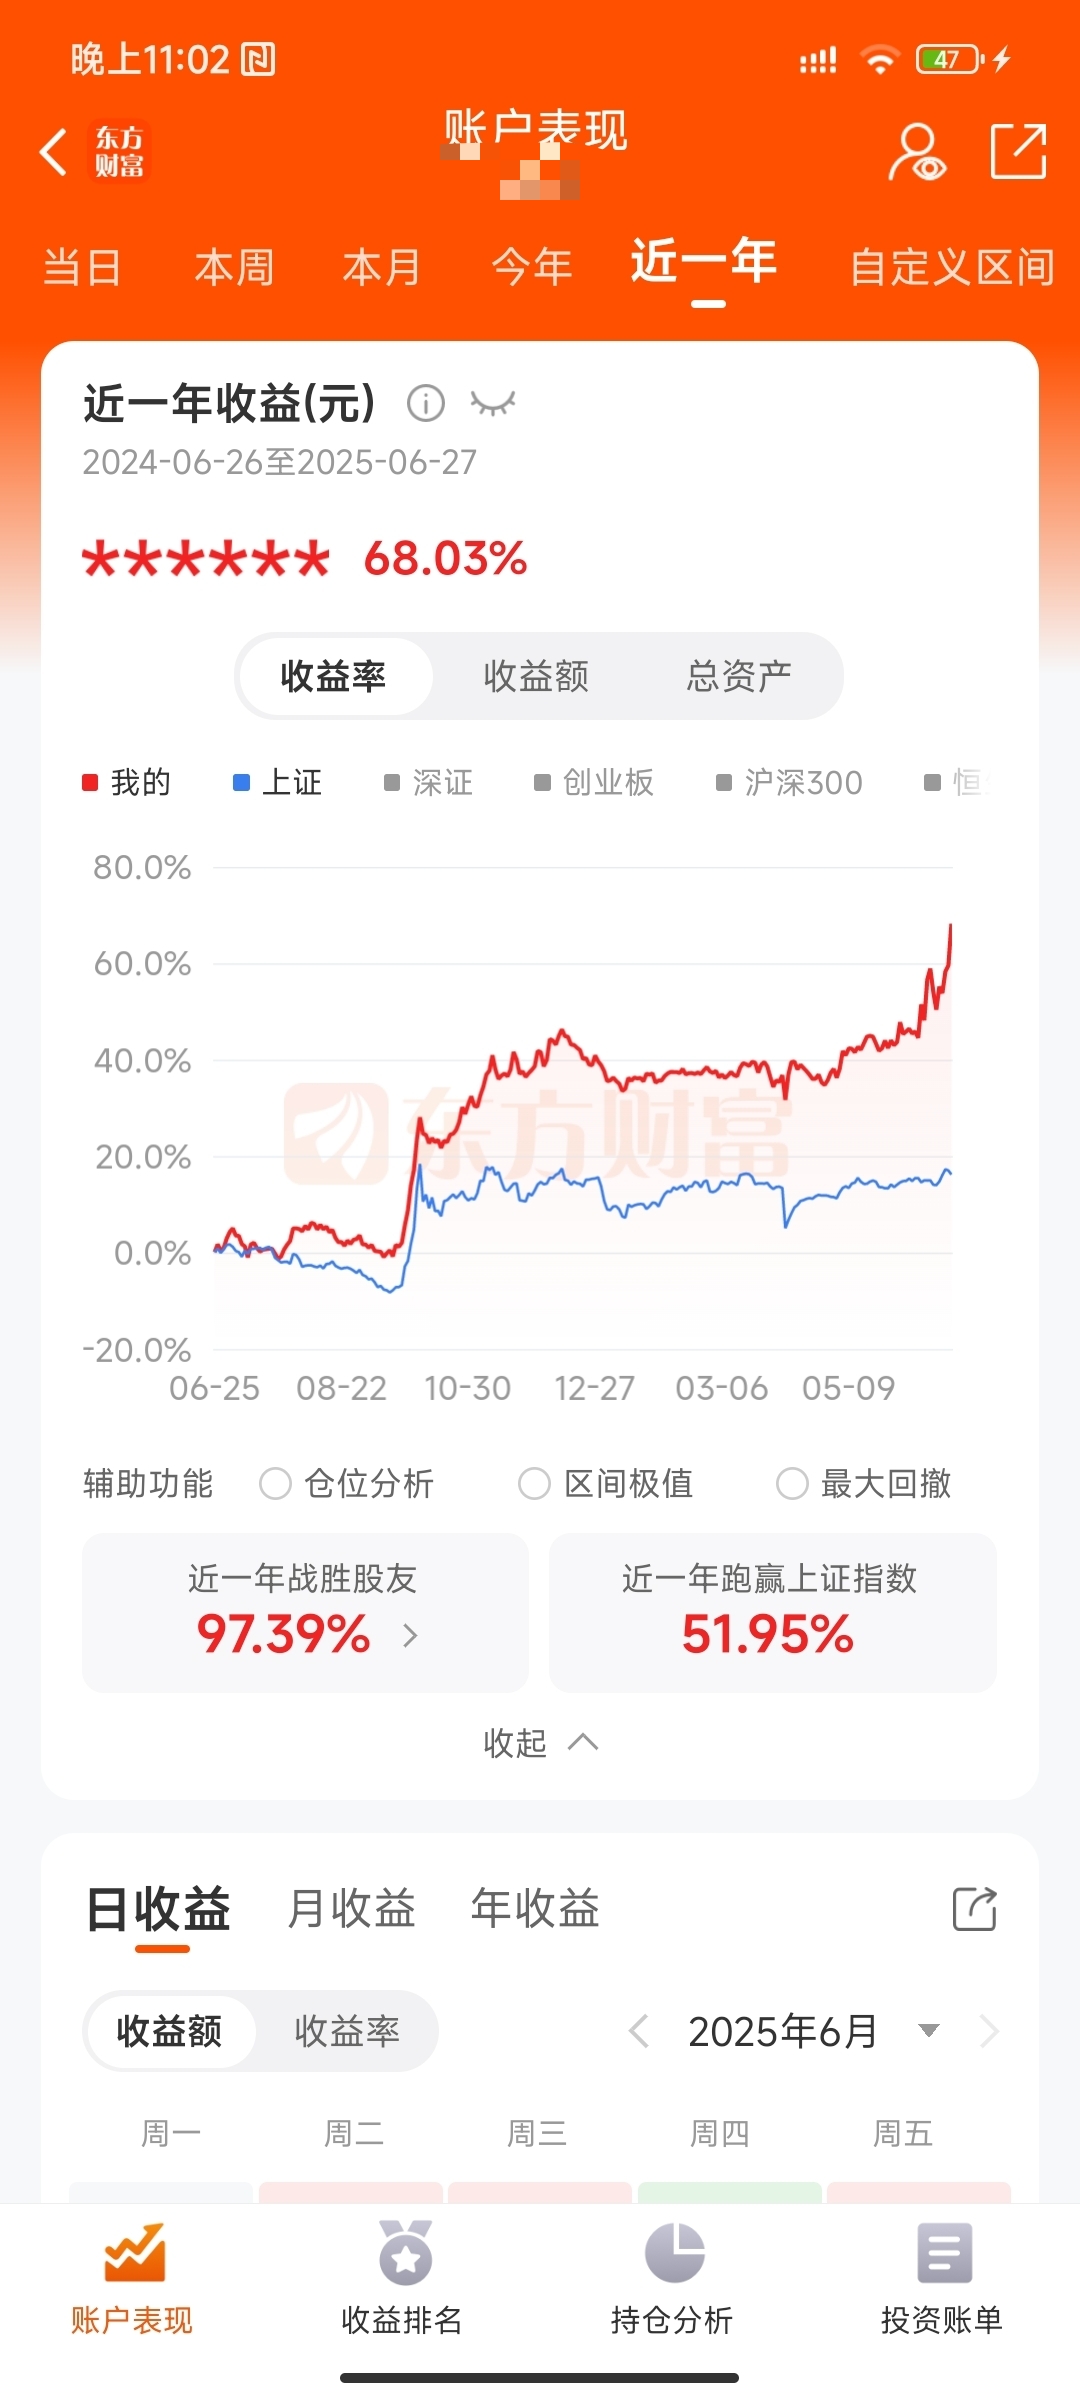Open the profile visibility icon
This screenshot has height=2400, width=1080.
pyautogui.click(x=917, y=152)
